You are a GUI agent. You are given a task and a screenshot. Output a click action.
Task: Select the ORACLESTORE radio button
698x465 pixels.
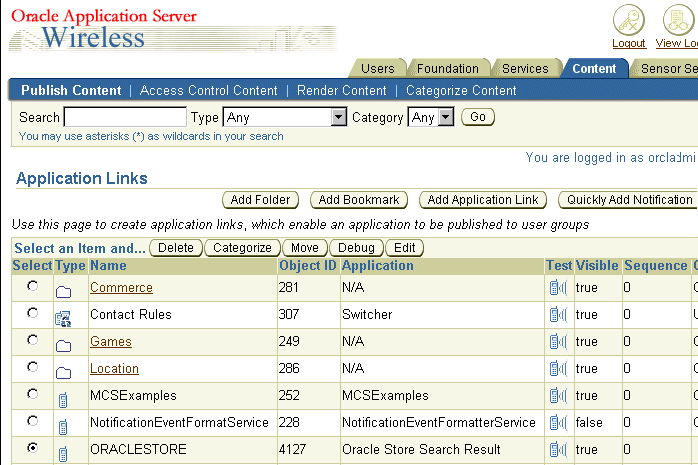(x=32, y=448)
